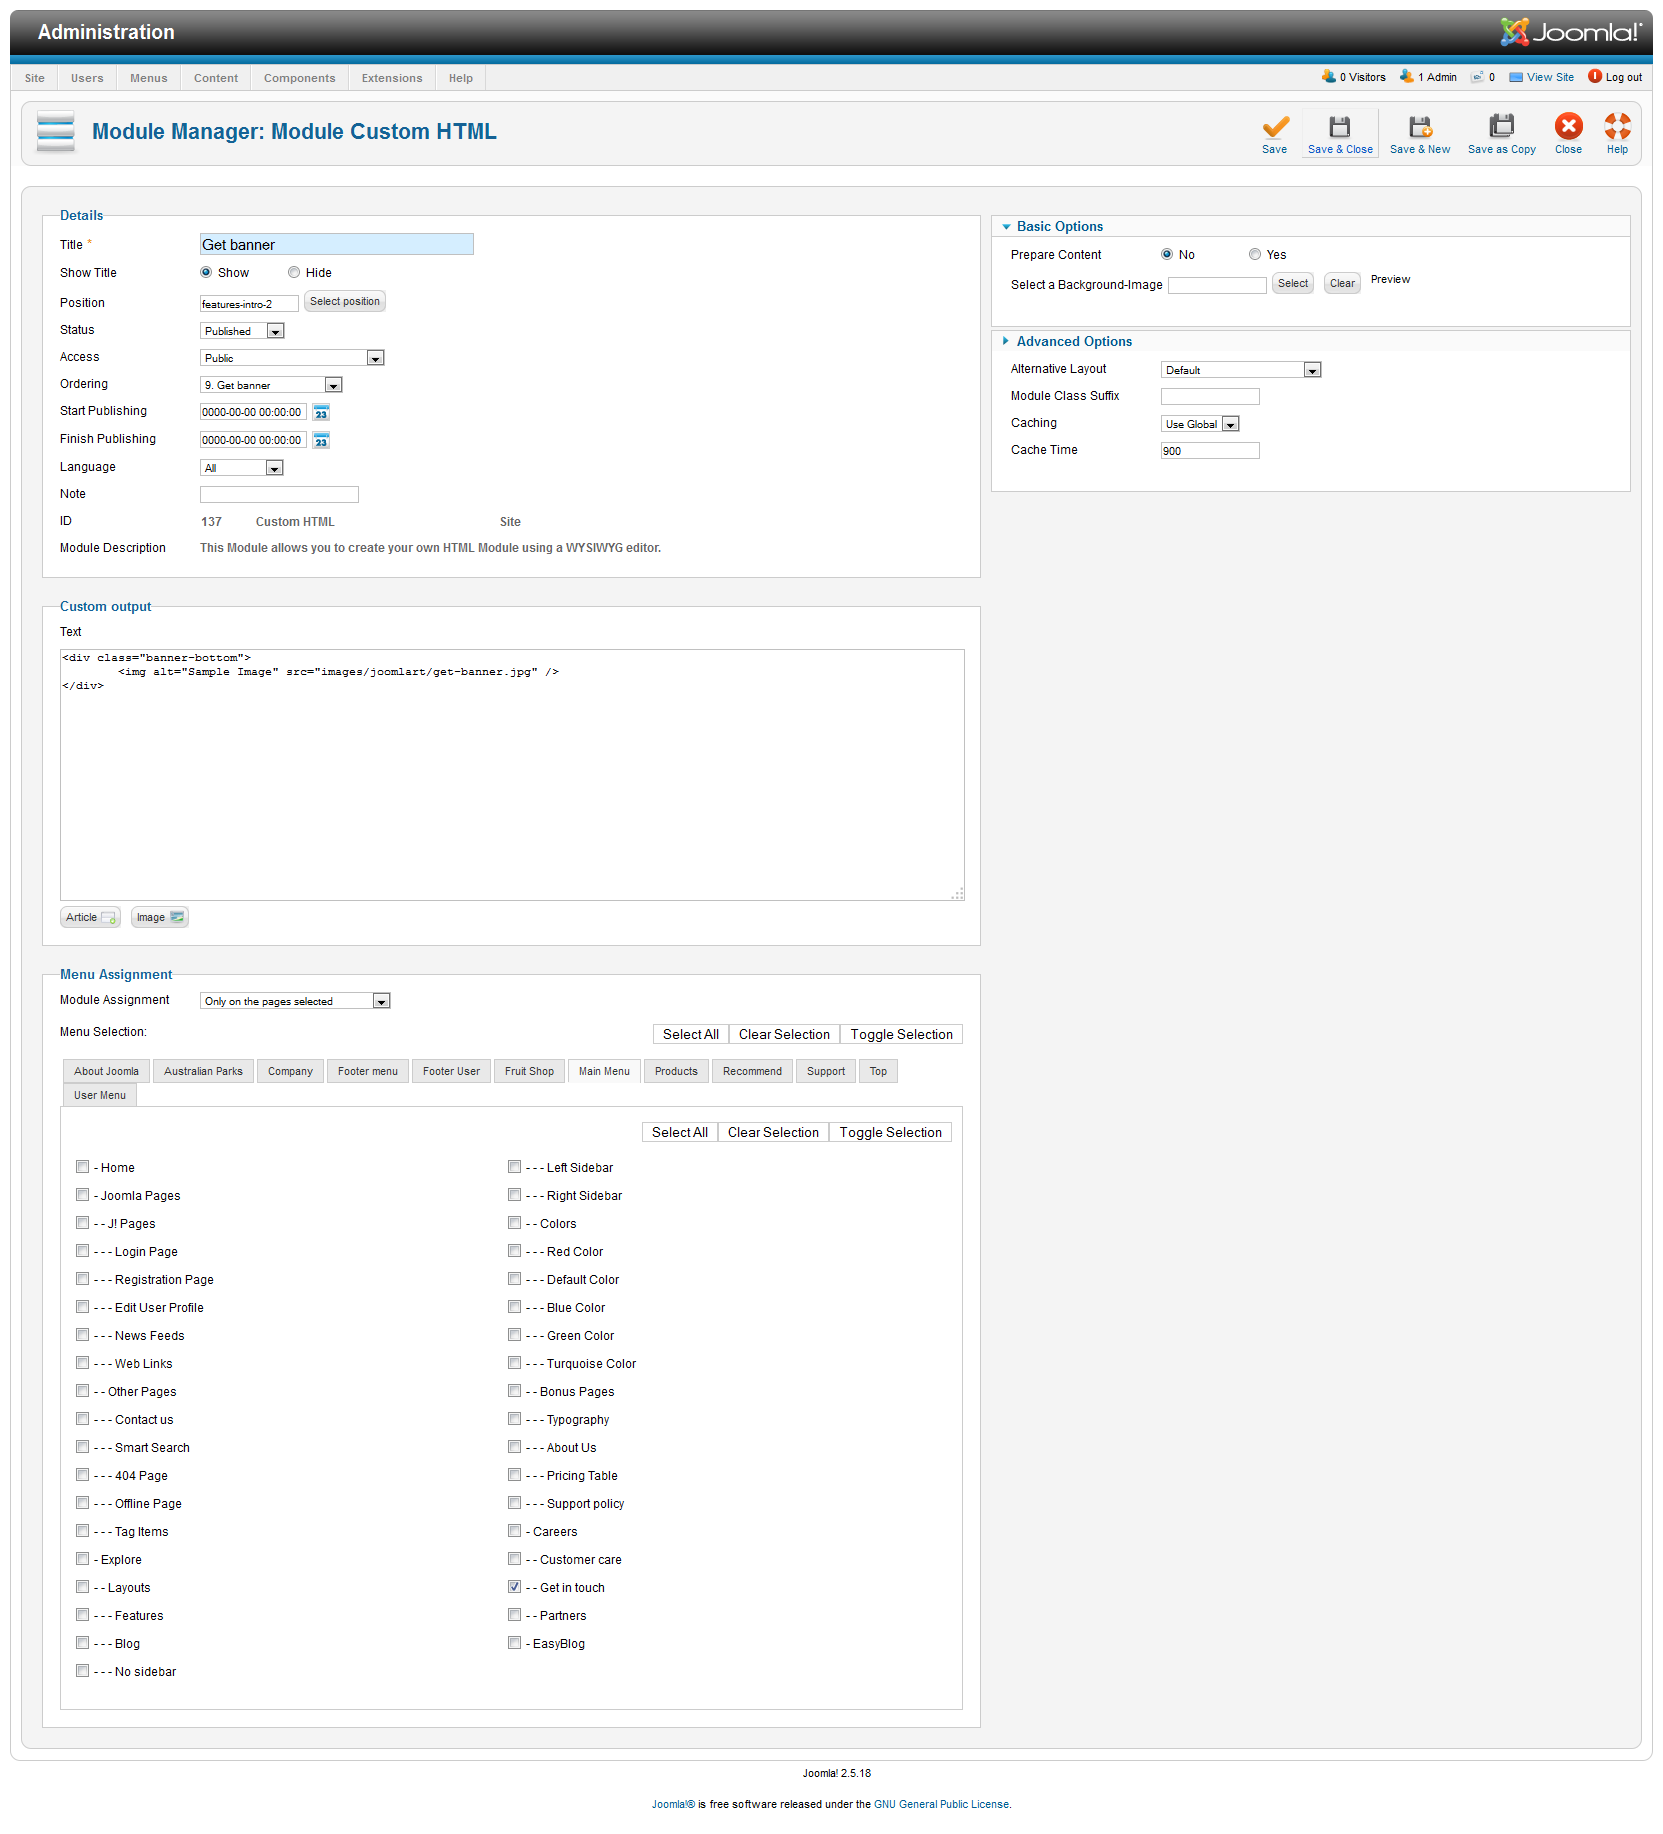The image size is (1663, 1834).
Task: Click the custom output text area
Action: pyautogui.click(x=512, y=775)
